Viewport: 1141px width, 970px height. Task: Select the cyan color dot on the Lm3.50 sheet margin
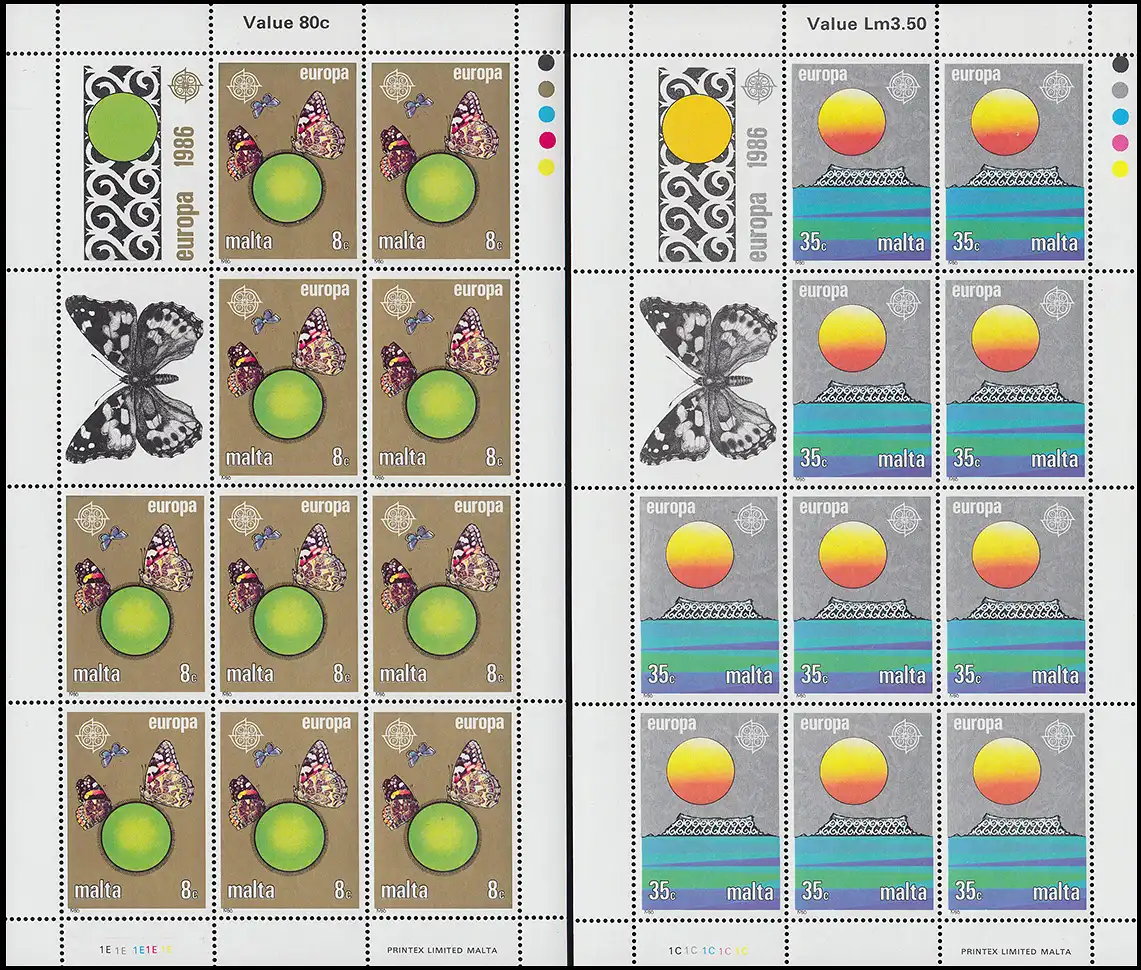pyautogui.click(x=1120, y=116)
